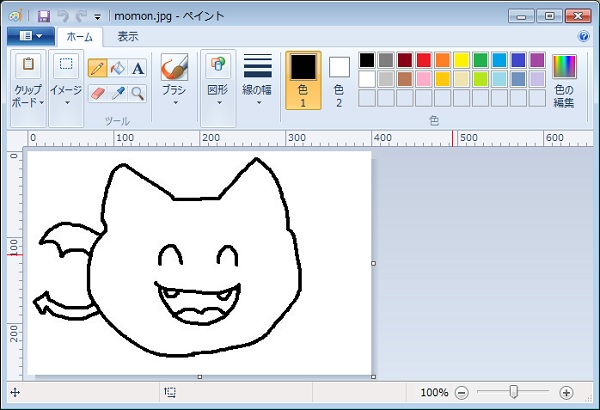
Task: Pick the brown color swatch
Action: 405,79
